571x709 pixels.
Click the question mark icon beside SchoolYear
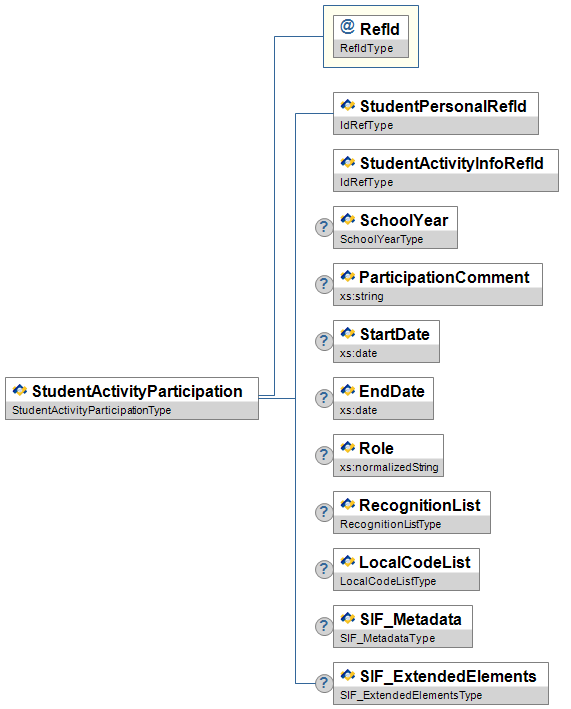pos(324,227)
